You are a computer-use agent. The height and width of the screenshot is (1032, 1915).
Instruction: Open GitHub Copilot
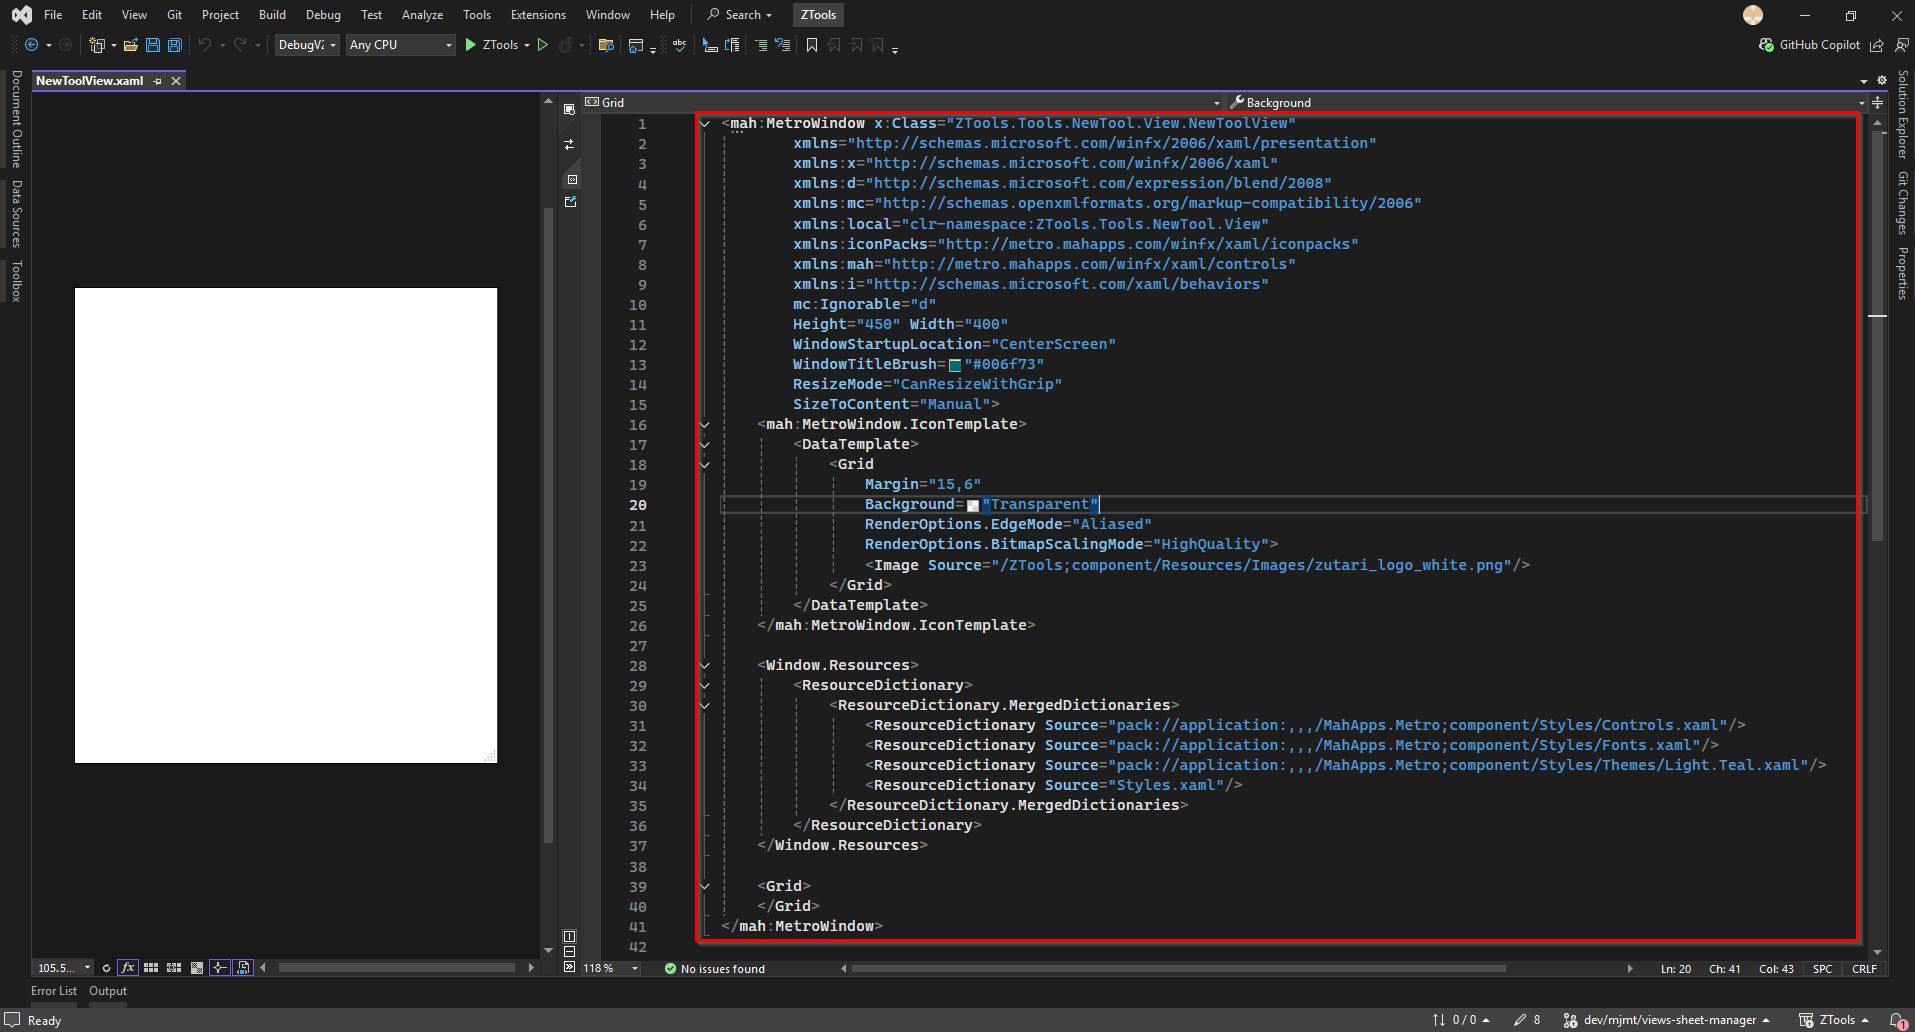coord(1809,45)
